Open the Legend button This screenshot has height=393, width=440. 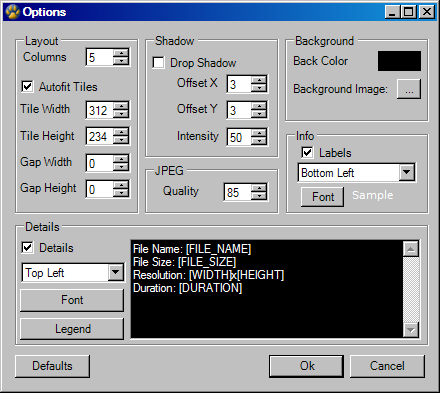pos(72,329)
